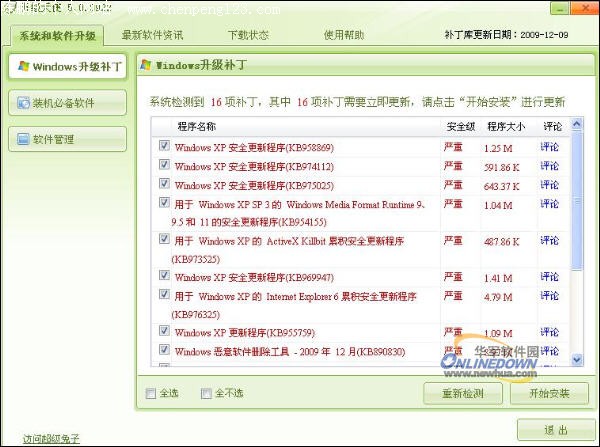600x447 pixels.
Task: Check the 全选 select-all checkbox
Action: 151,393
